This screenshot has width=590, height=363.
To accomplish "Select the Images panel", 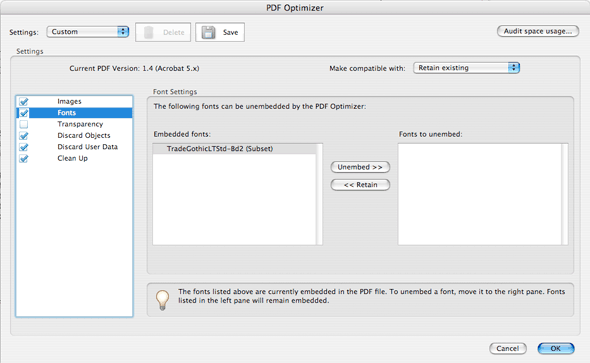I will tap(69, 101).
